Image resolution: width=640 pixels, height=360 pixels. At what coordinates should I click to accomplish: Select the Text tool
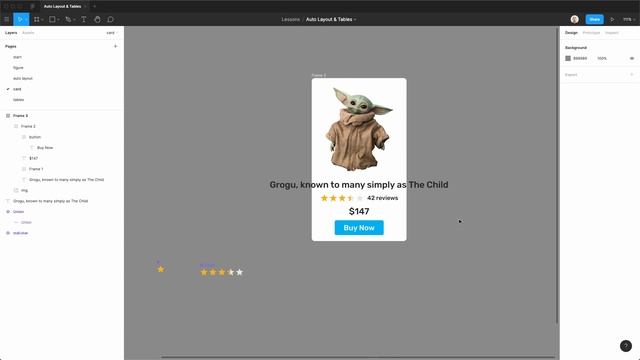[x=84, y=19]
